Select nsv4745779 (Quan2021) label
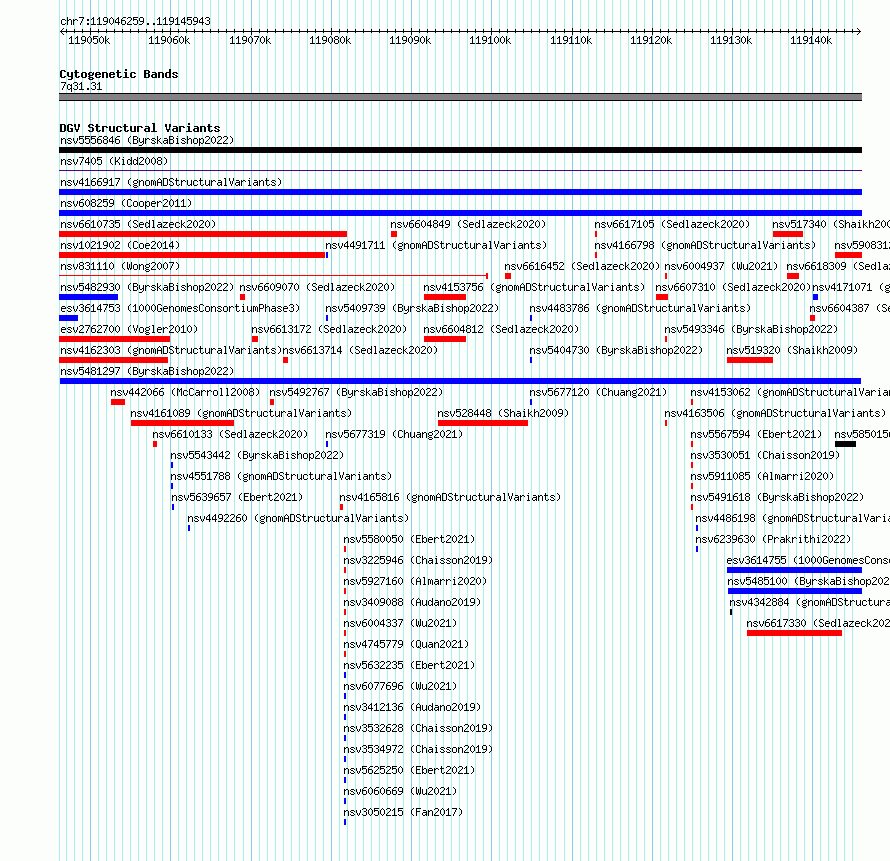 [x=406, y=644]
